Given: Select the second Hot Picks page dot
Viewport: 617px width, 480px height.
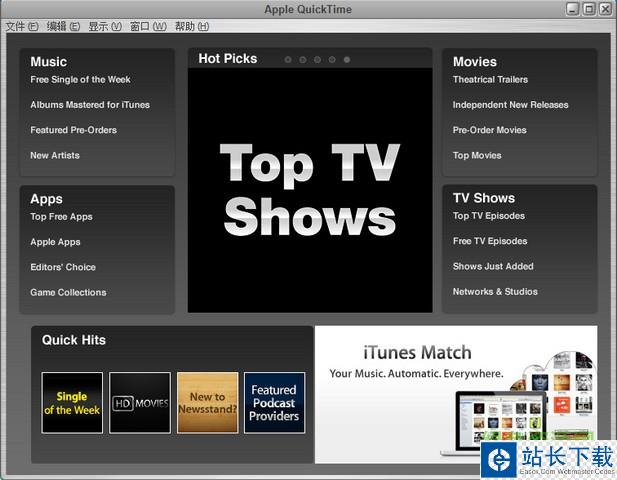Looking at the screenshot, I should click(303, 60).
